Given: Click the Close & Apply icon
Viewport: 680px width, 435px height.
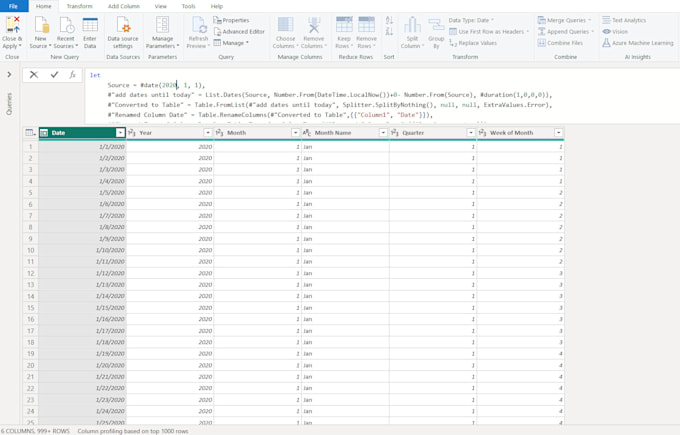Looking at the screenshot, I should (x=13, y=25).
